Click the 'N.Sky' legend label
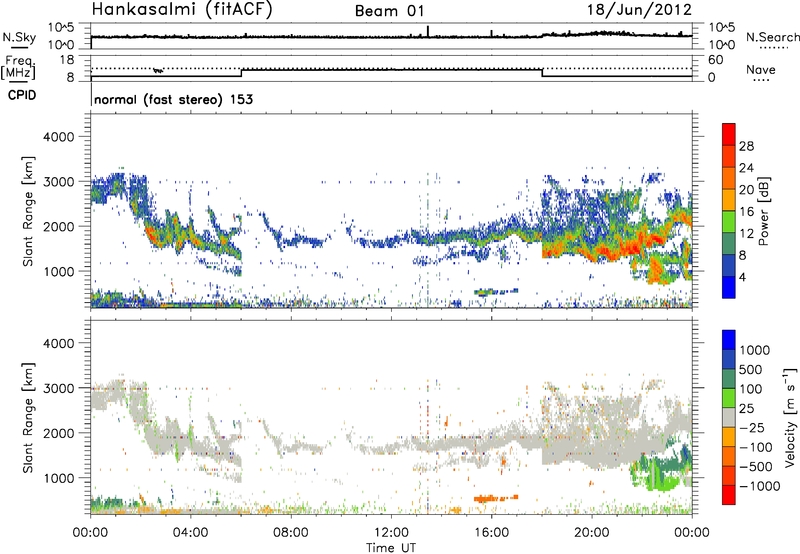Image resolution: width=800 pixels, height=554 pixels. 19,37
